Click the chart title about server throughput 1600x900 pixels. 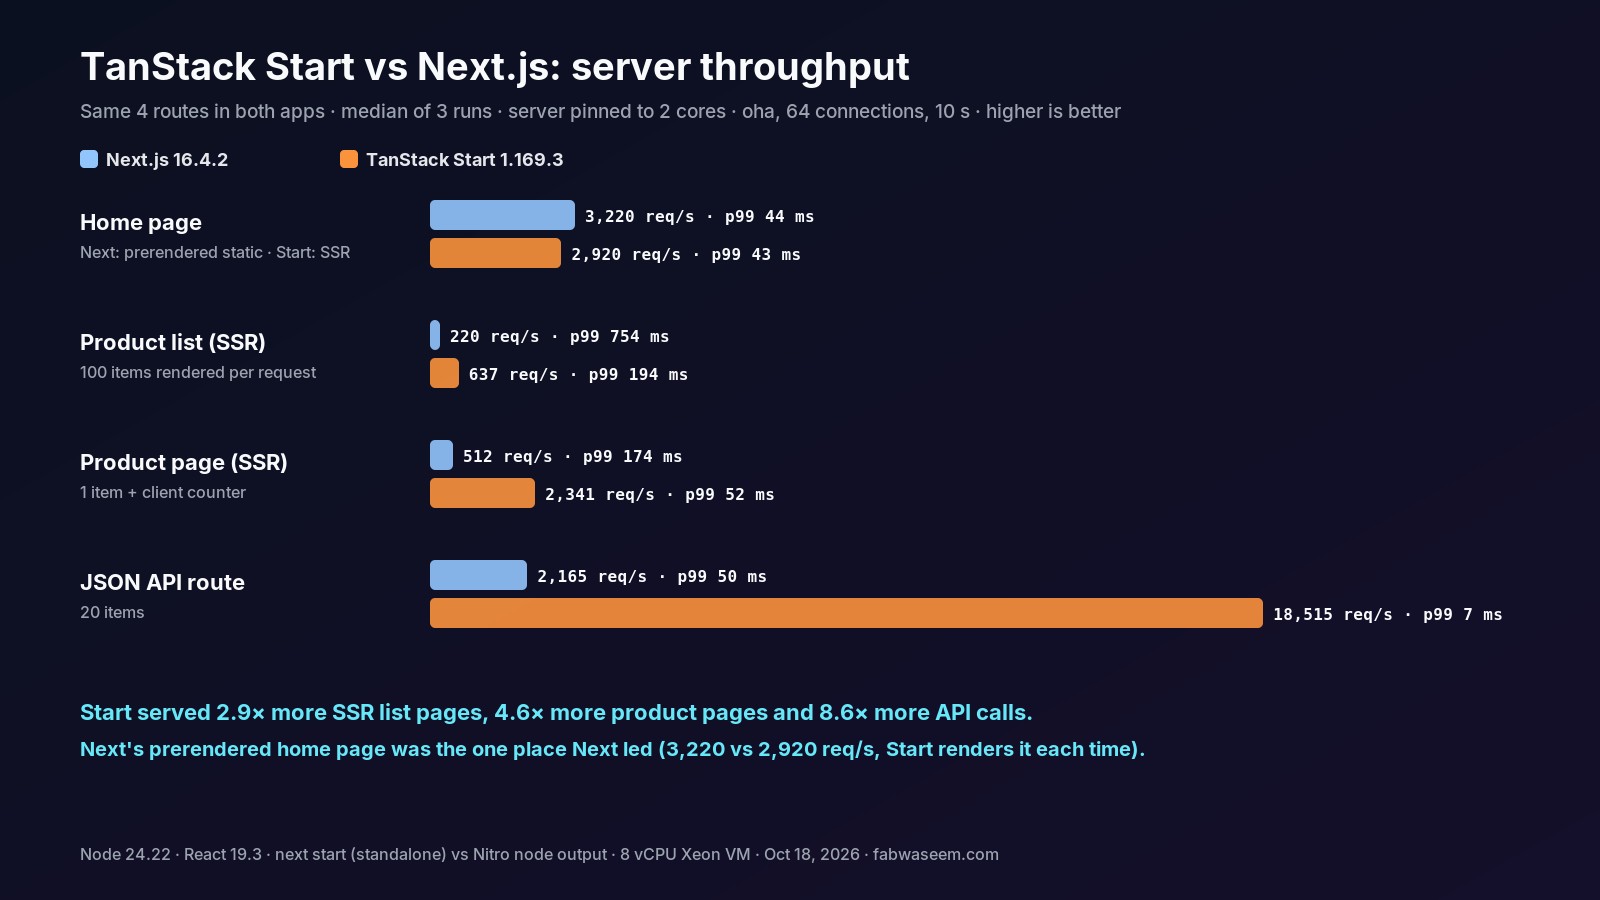(x=495, y=67)
